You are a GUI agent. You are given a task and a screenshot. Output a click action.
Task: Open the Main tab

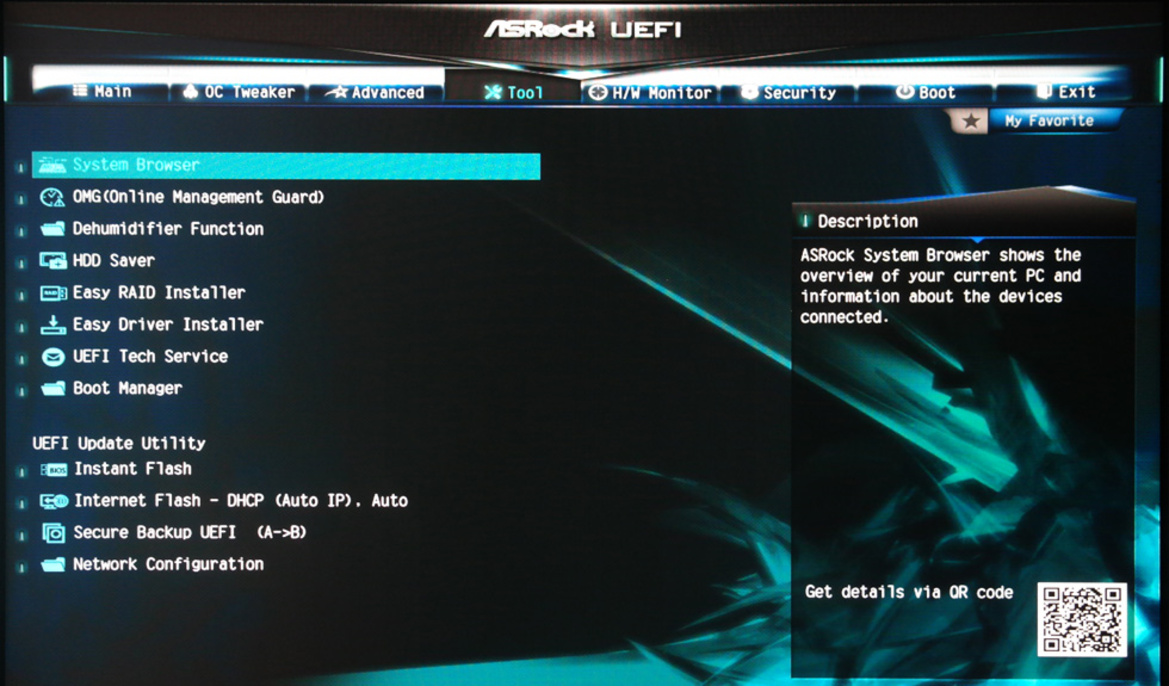[102, 92]
